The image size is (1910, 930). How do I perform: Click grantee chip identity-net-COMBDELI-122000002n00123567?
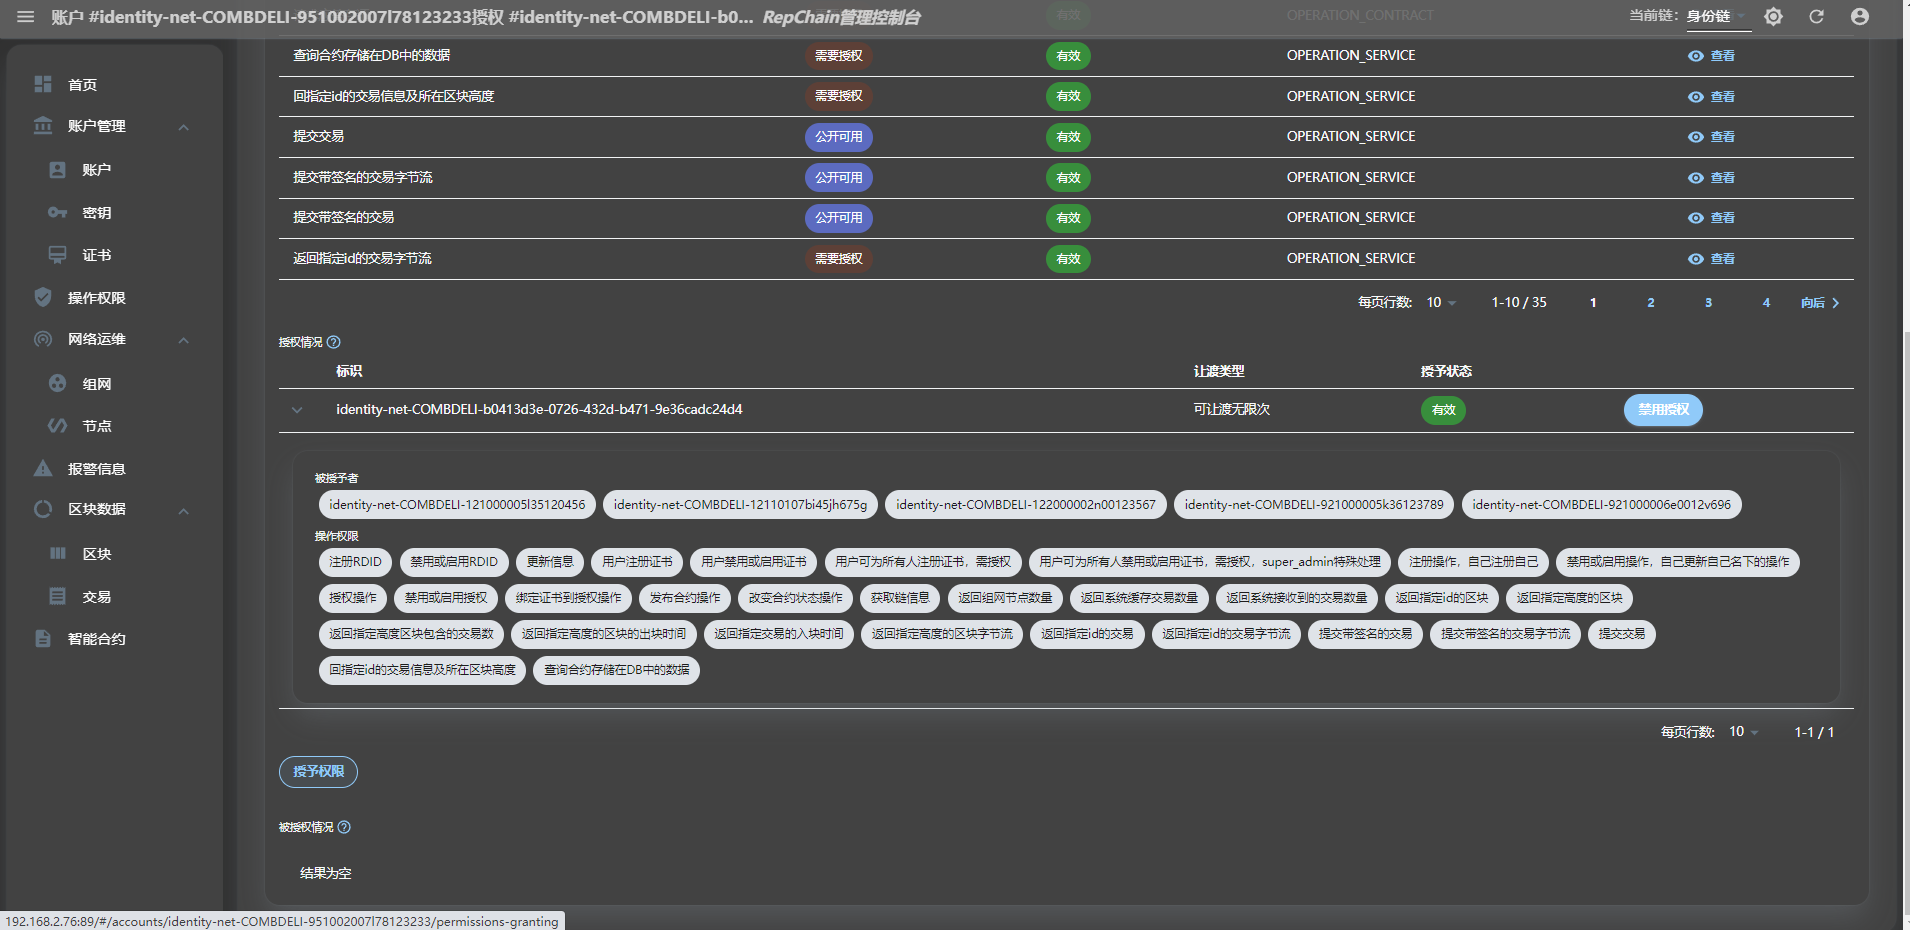point(1025,505)
